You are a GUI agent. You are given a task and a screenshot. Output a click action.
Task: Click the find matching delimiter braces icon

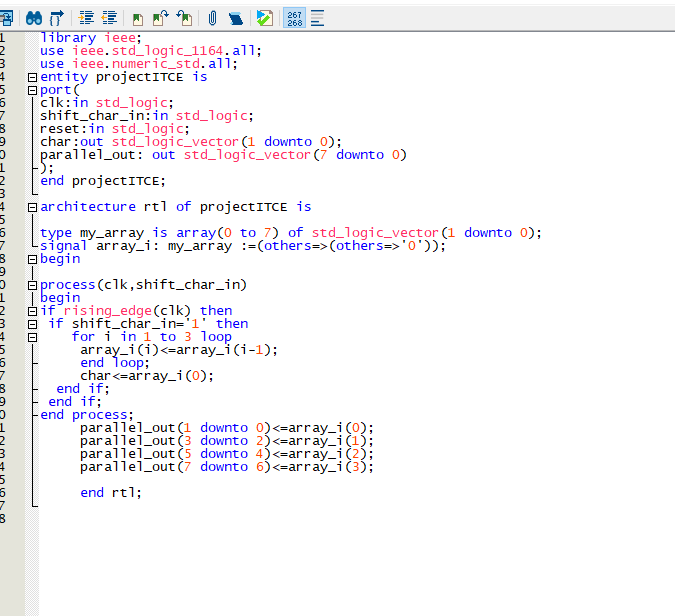coord(56,18)
